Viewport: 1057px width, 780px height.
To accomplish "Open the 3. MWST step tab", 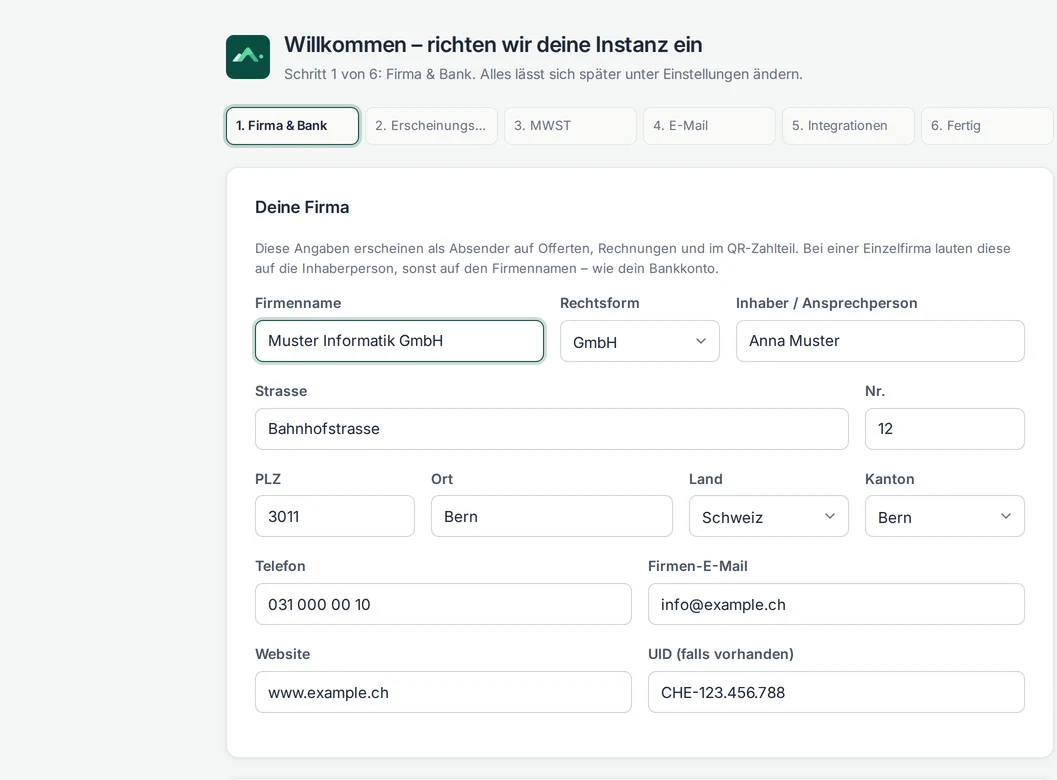I will [570, 126].
